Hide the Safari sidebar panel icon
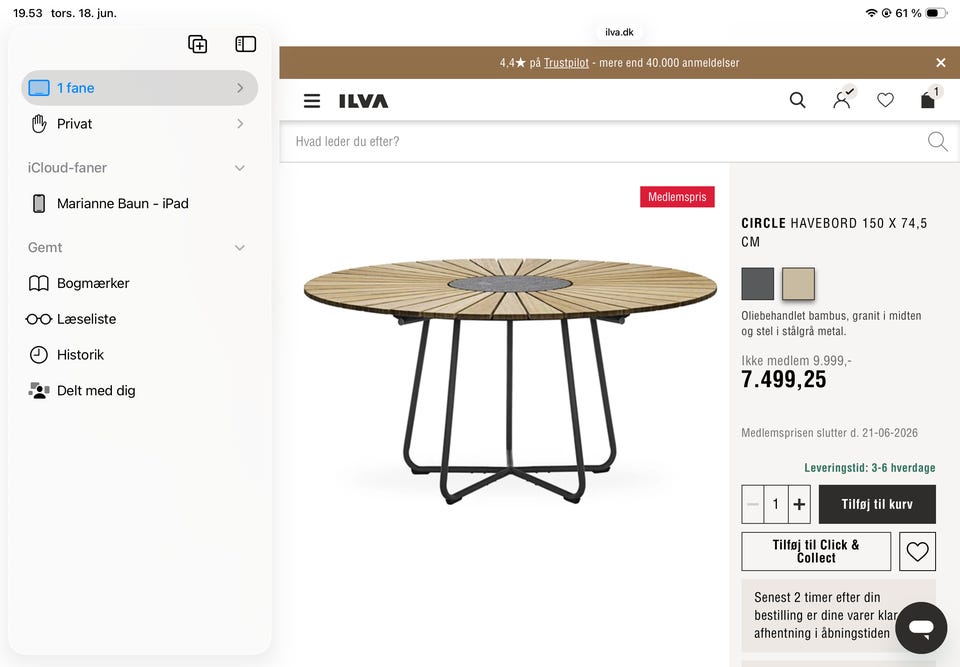 click(246, 44)
